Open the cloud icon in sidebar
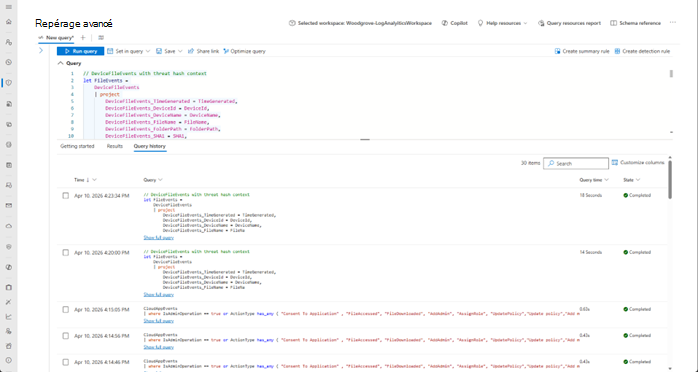This screenshot has height=372, width=698. (8, 226)
